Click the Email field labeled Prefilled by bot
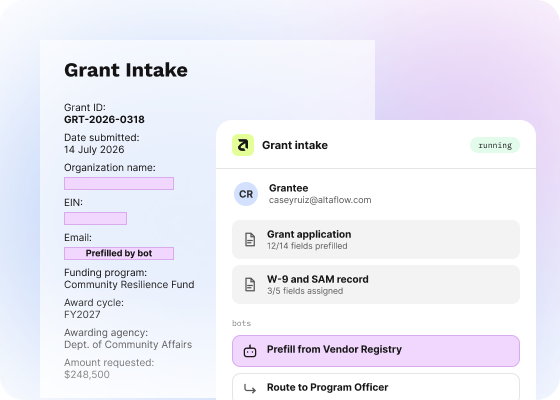The height and width of the screenshot is (400, 560). 119,254
